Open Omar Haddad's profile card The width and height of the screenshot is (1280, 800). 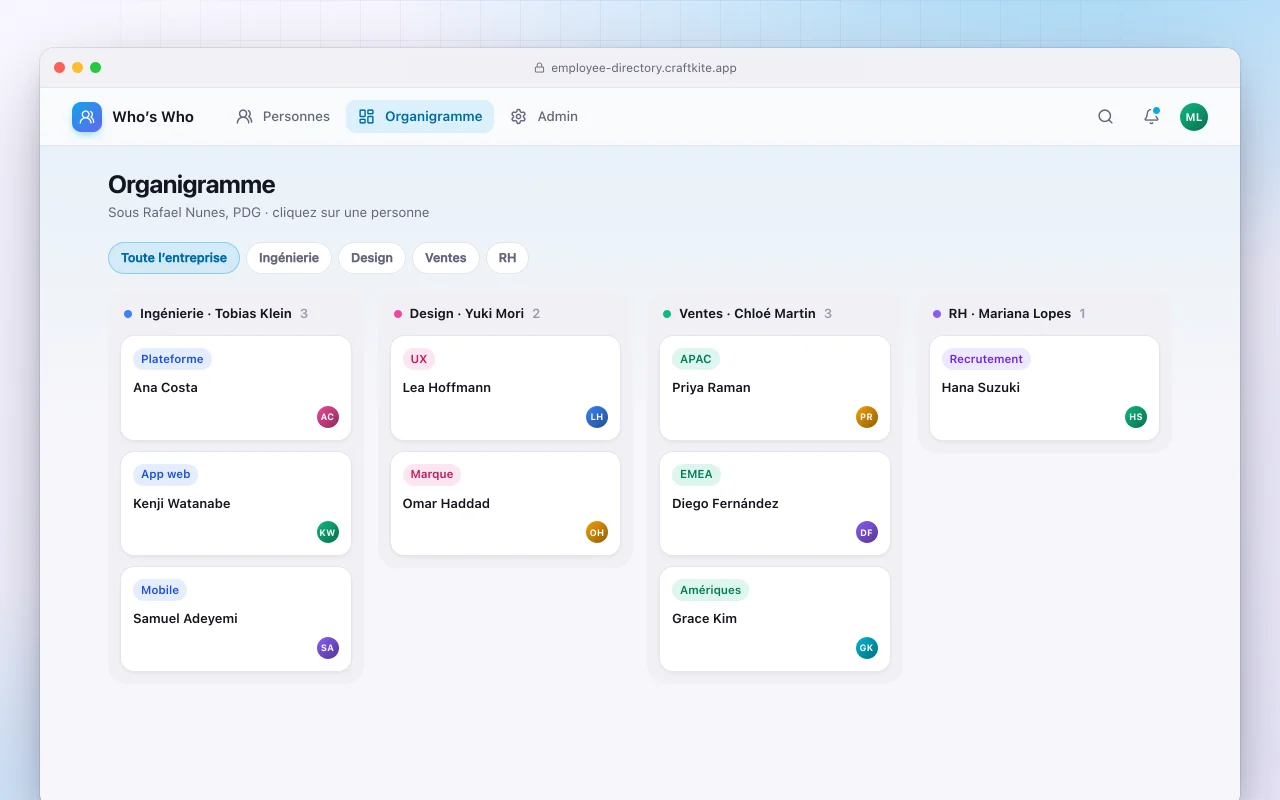tap(505, 503)
